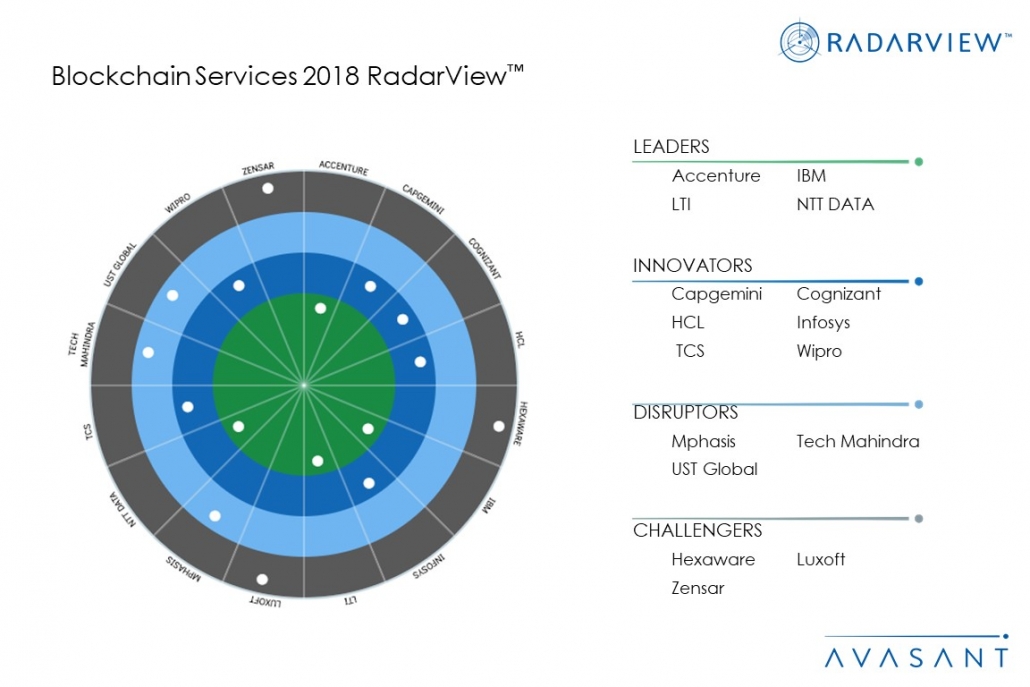Click the dark blue dot beside Innovators line

[x=918, y=281]
